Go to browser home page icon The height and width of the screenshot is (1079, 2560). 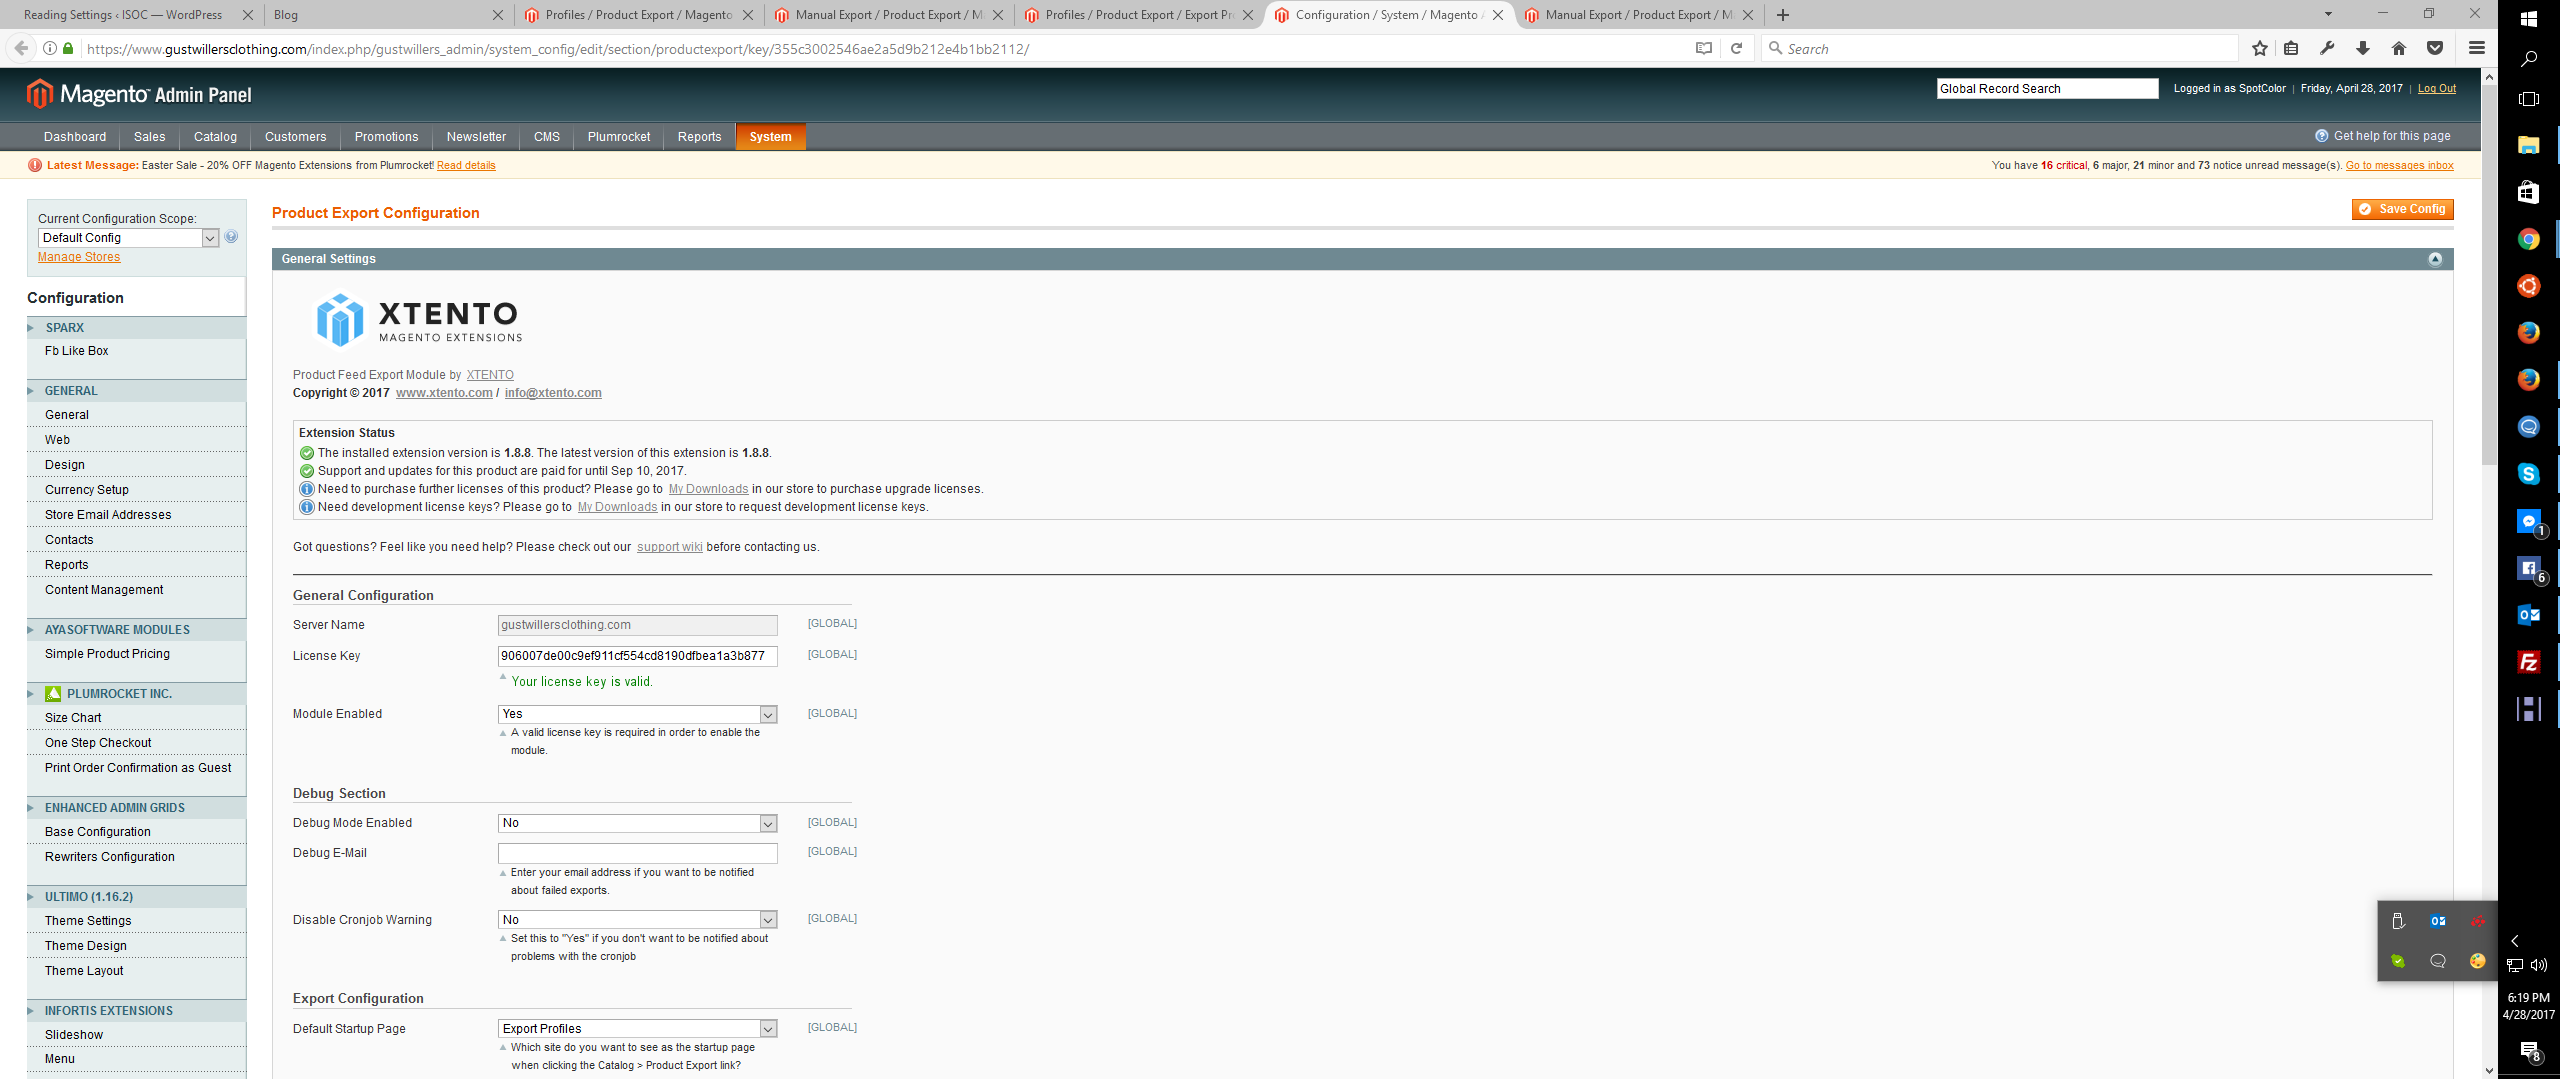click(2399, 48)
